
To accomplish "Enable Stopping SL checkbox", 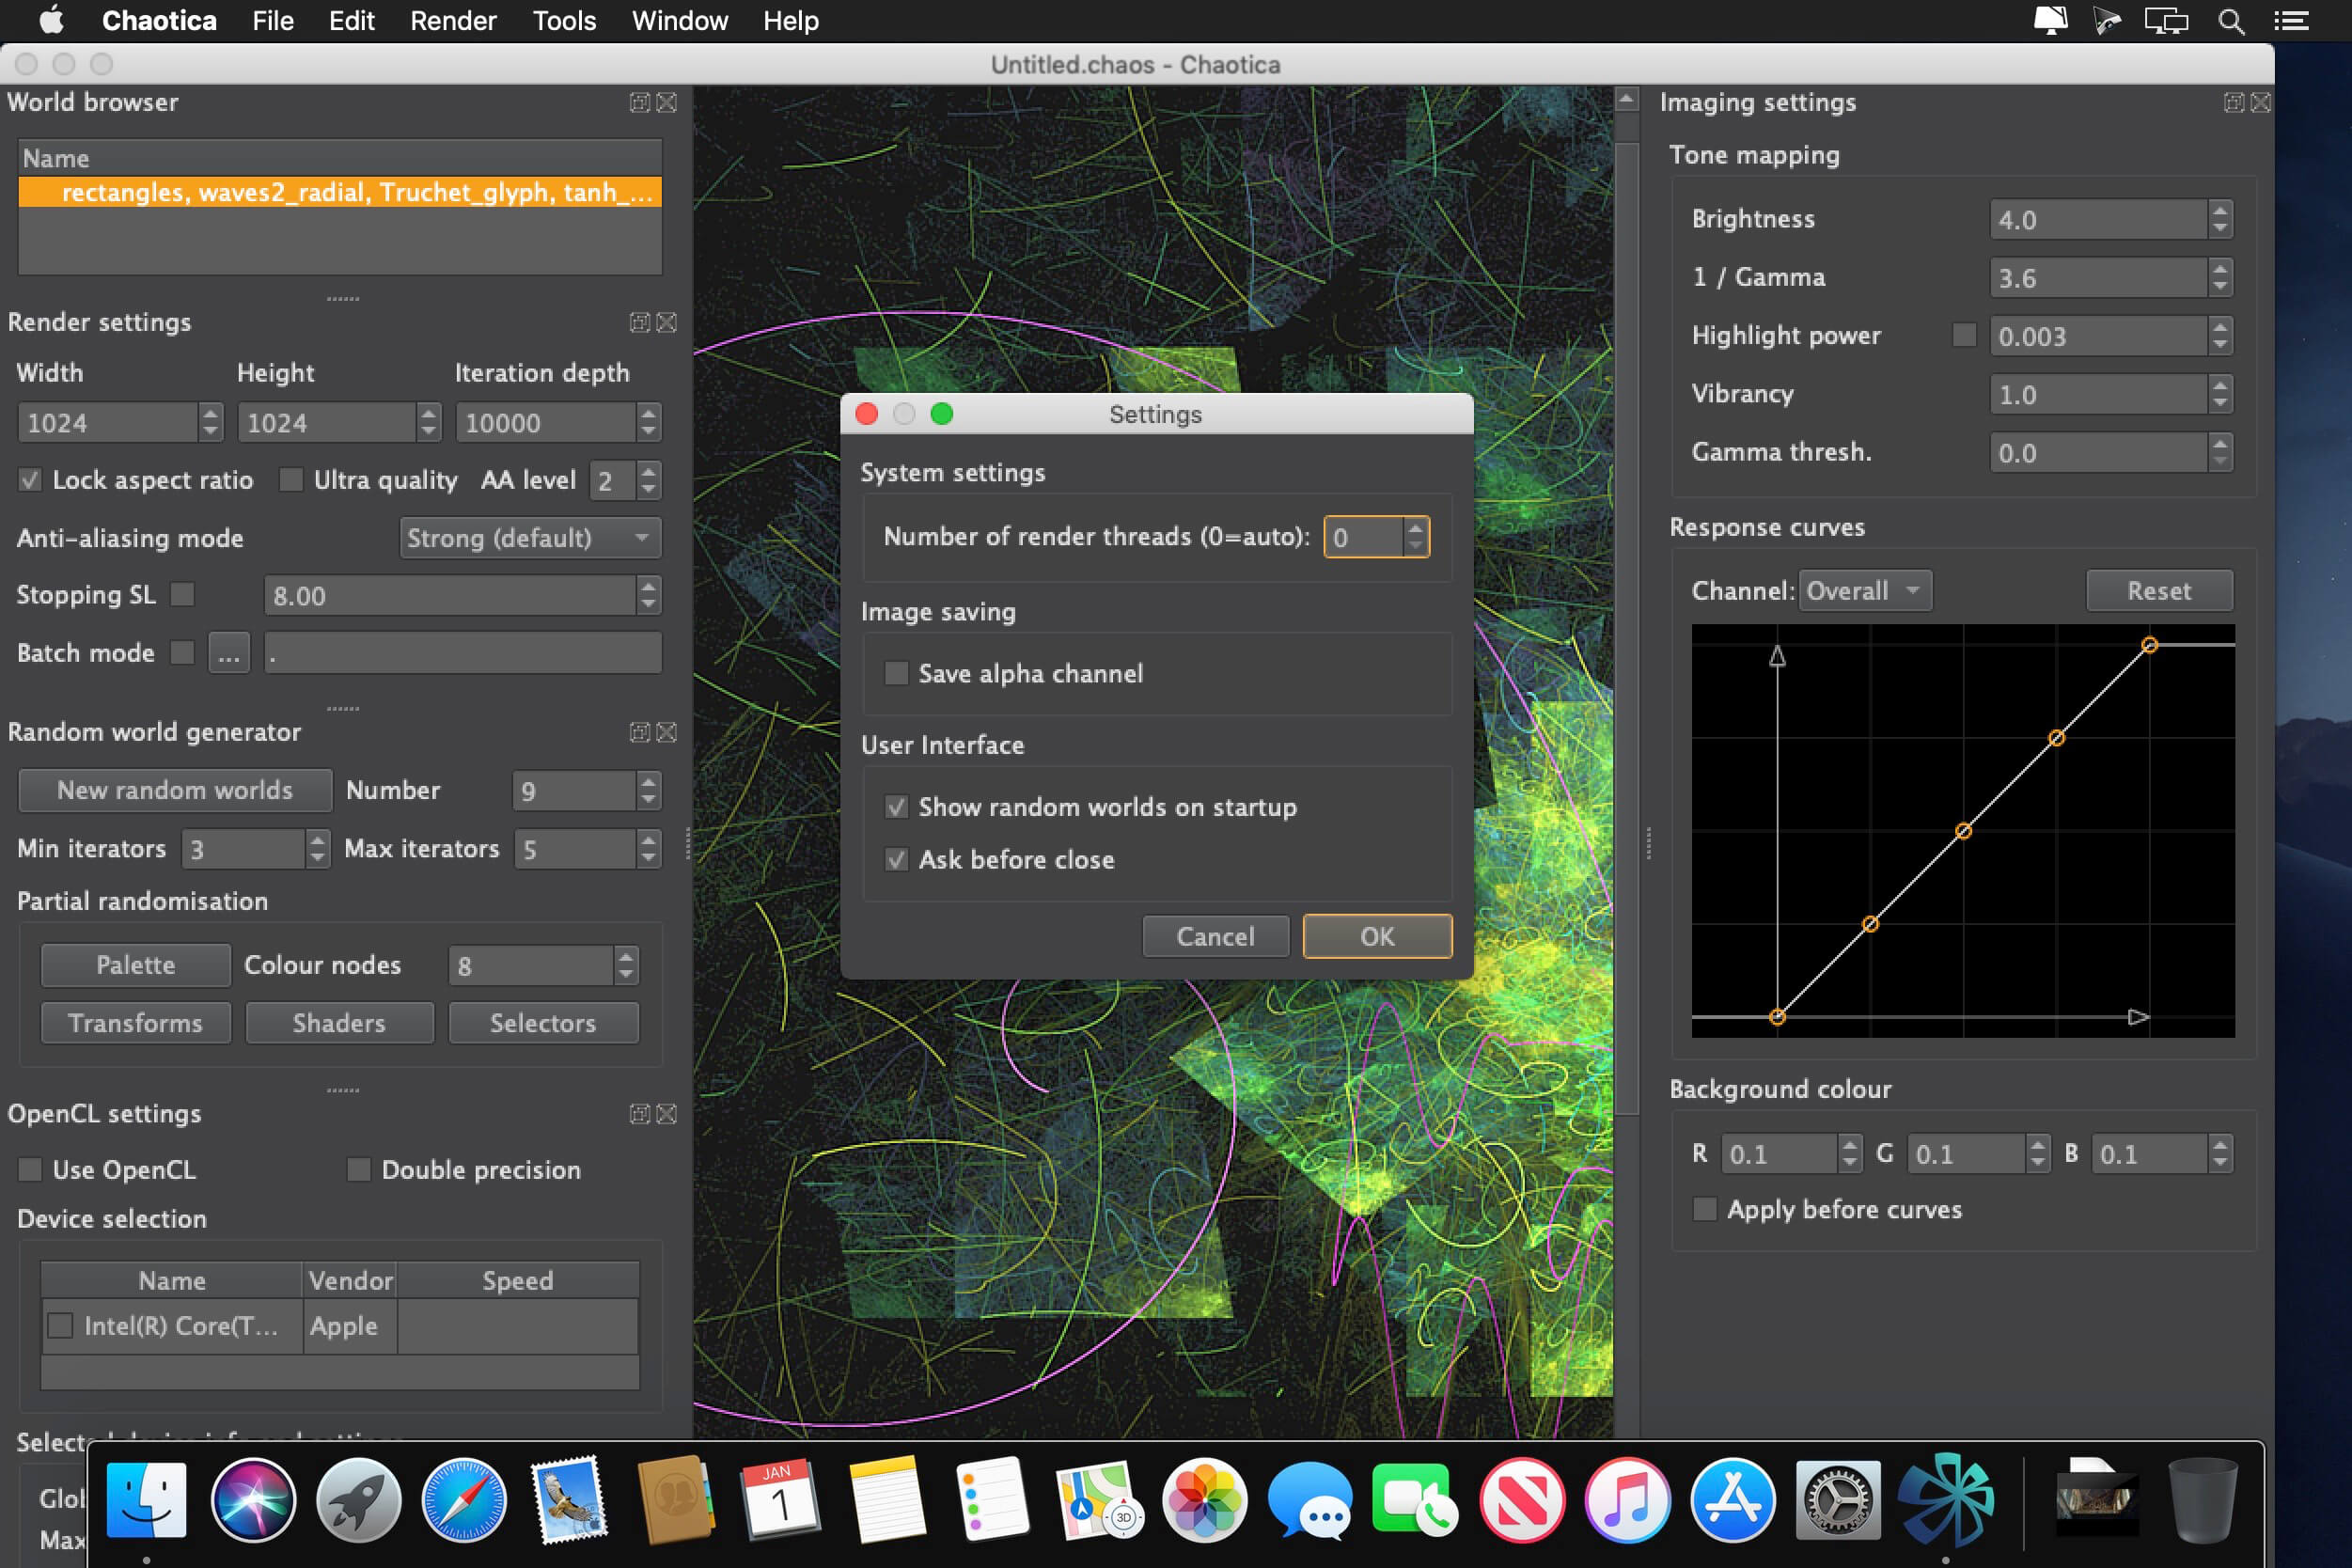I will (x=182, y=594).
